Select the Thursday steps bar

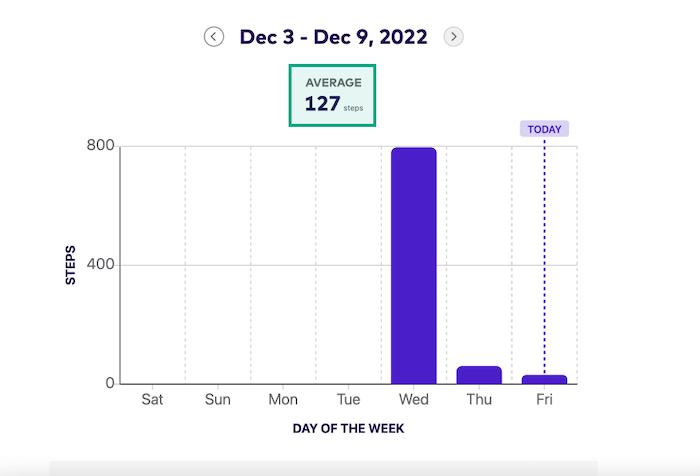479,375
